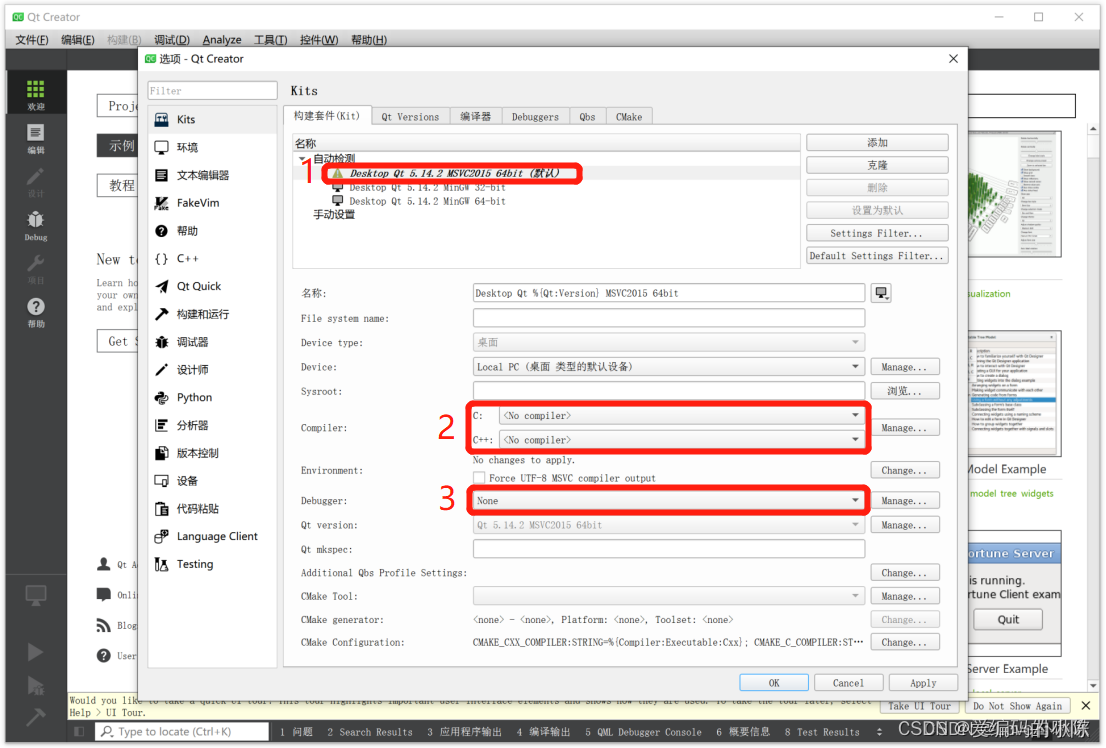Switch to 编辑 mode in main window

click(35, 138)
